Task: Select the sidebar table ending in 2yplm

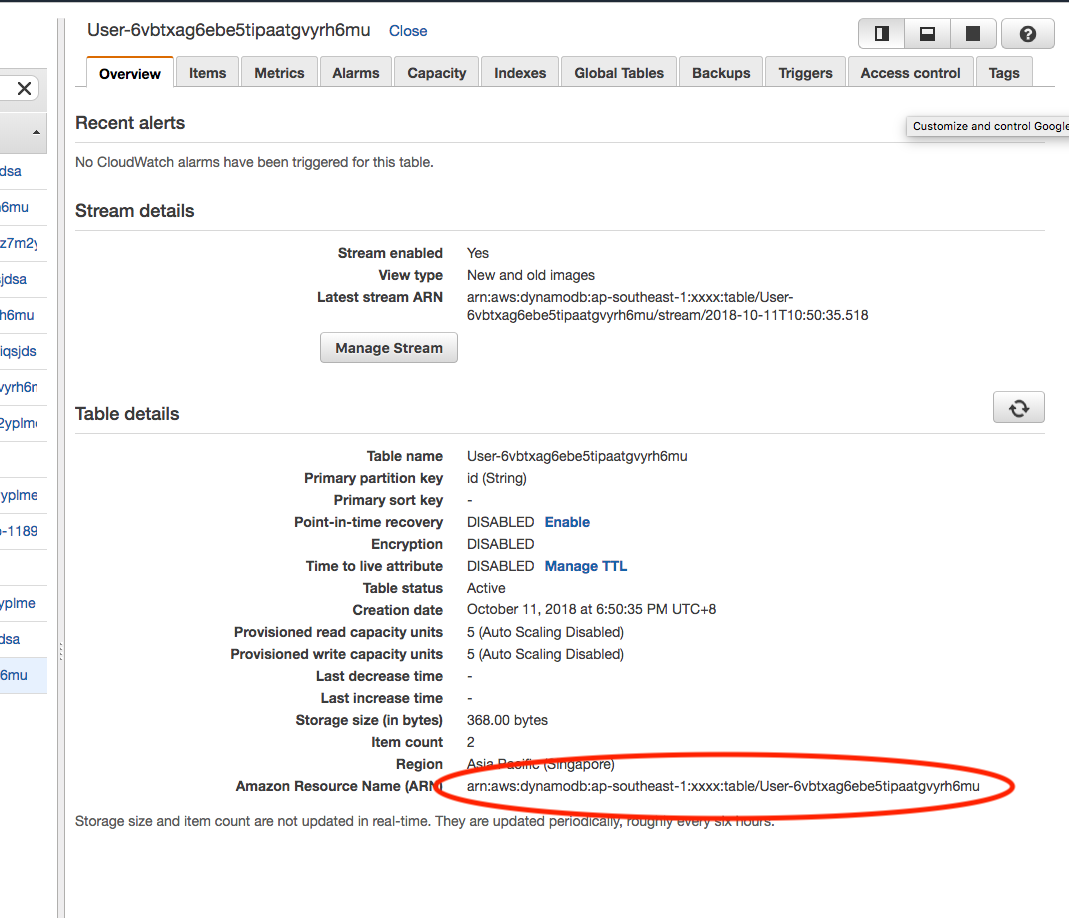Action: click(x=19, y=423)
